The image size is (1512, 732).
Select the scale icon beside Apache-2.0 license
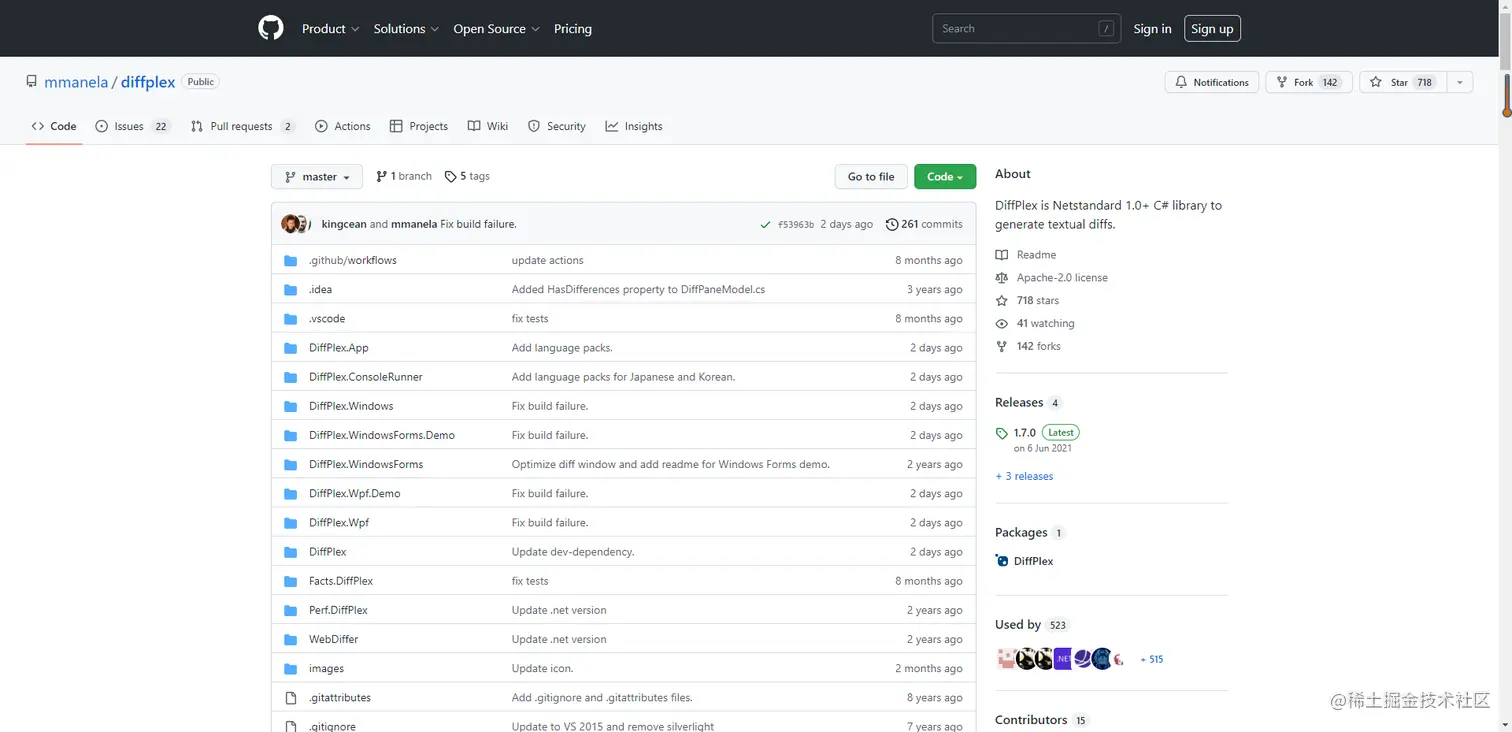point(1002,278)
